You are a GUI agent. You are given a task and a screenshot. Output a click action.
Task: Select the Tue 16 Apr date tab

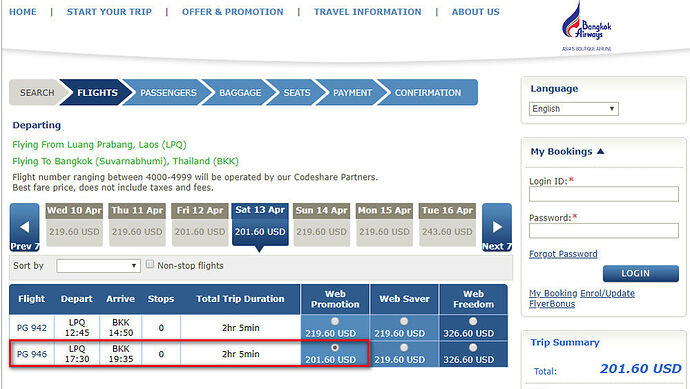[447, 224]
